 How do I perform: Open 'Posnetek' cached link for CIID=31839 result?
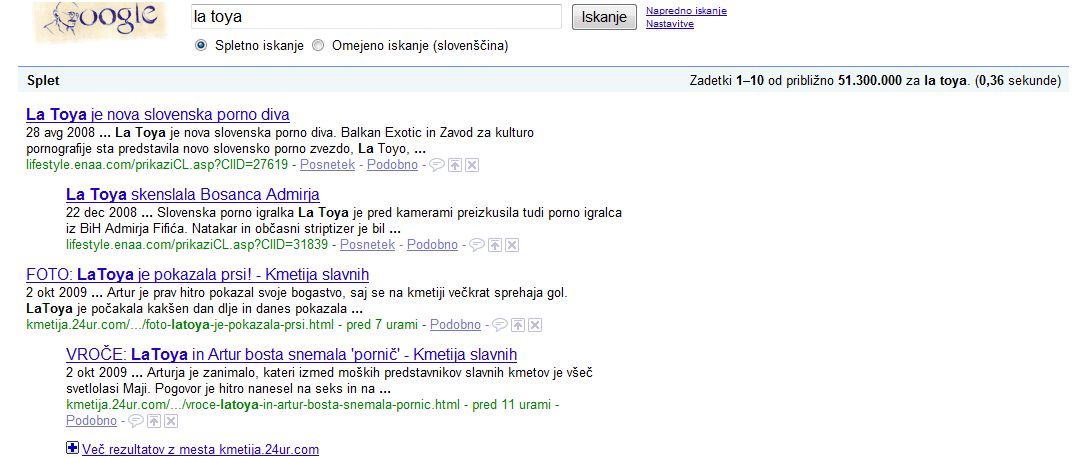(x=369, y=245)
